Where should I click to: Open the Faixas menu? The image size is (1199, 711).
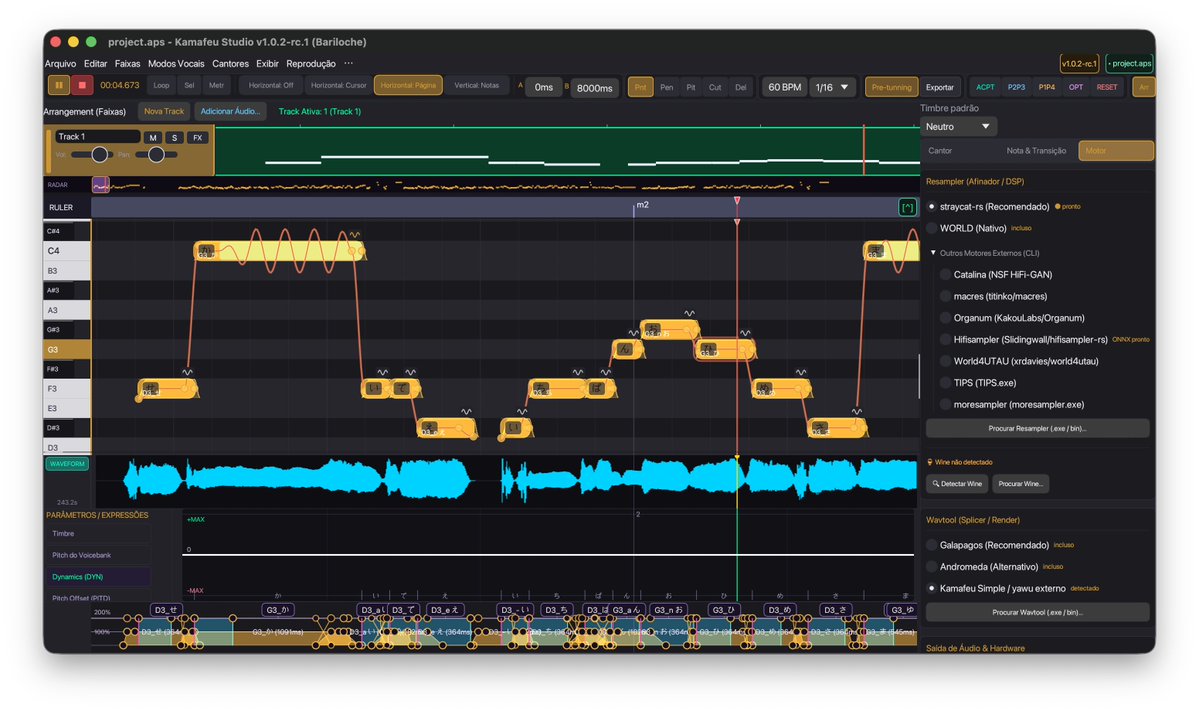coord(128,63)
